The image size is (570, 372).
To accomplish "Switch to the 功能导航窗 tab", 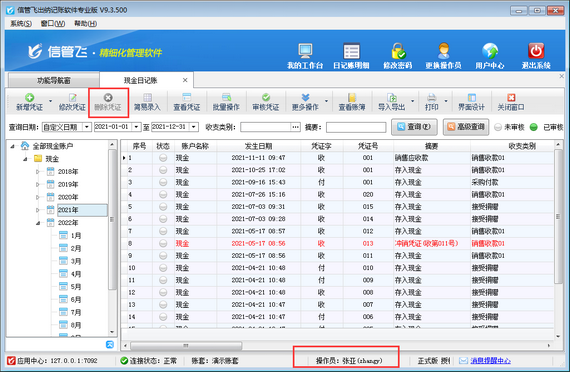I will coord(54,80).
